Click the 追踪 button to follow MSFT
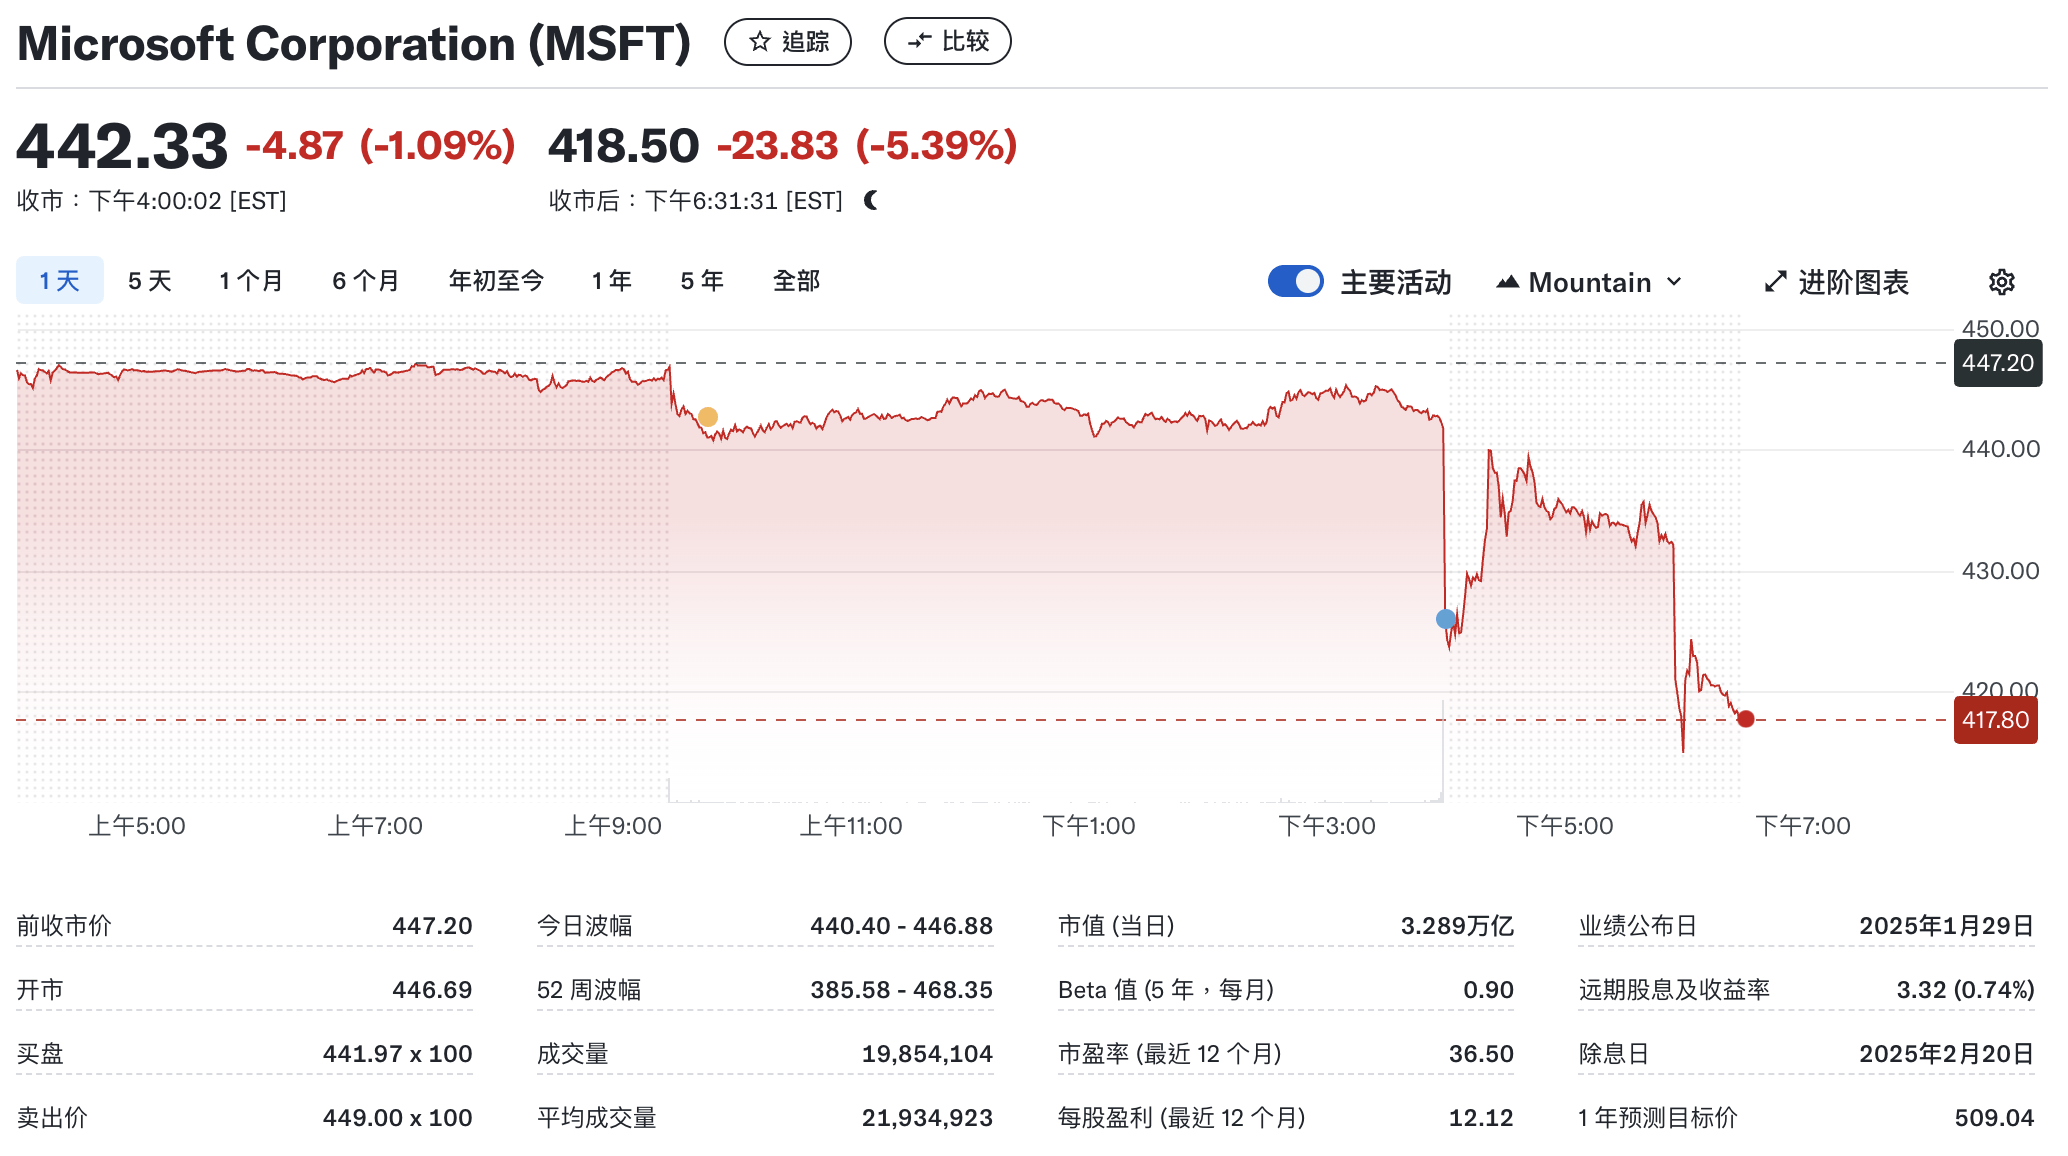 click(789, 41)
